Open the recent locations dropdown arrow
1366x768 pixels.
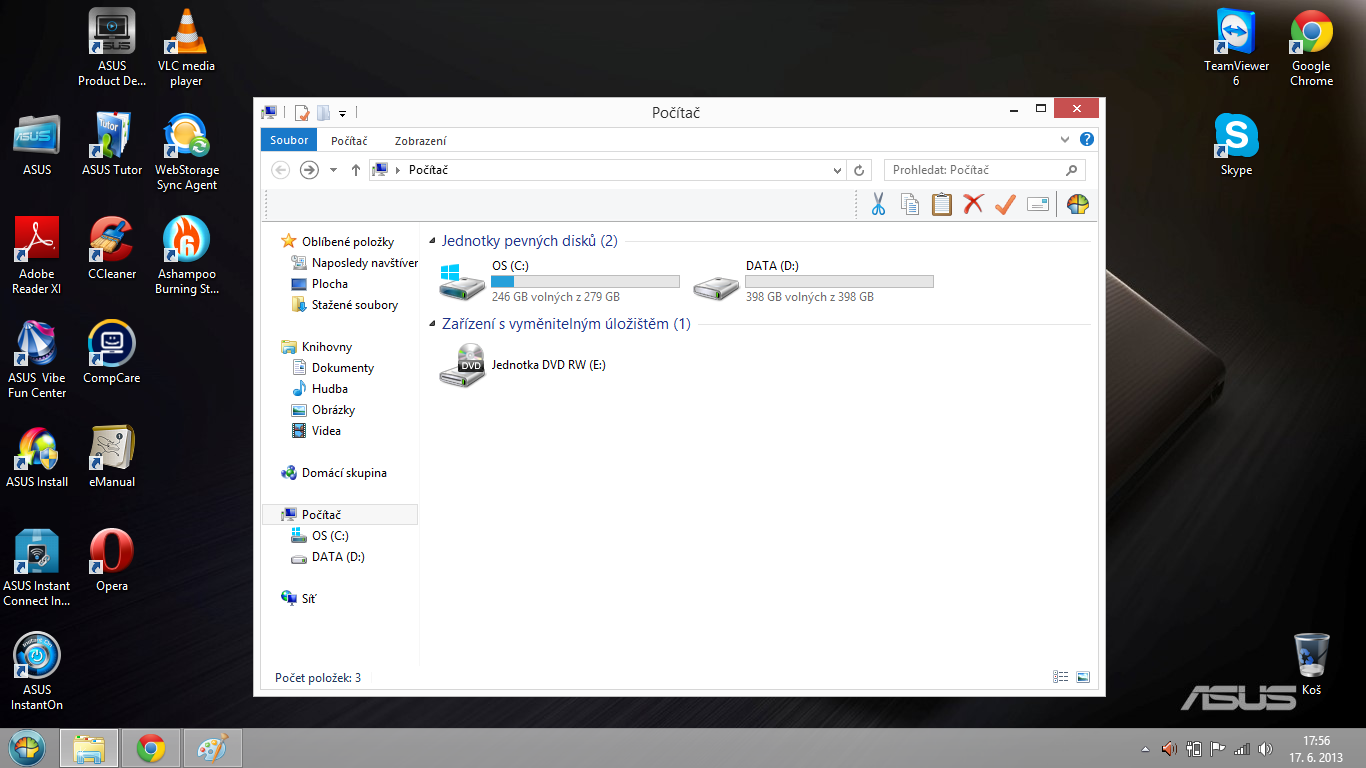pos(333,170)
